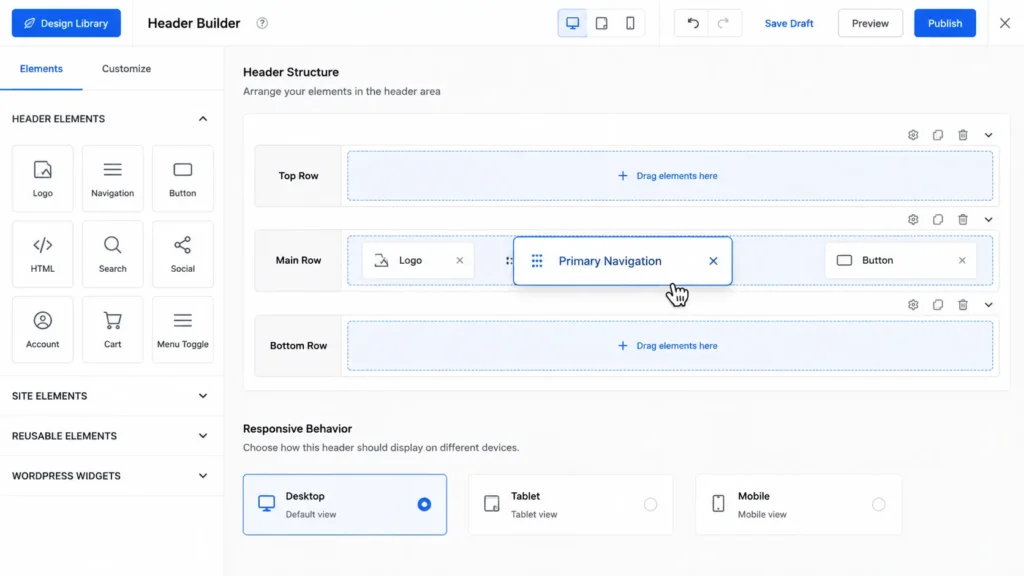Undo the last change

(693, 23)
